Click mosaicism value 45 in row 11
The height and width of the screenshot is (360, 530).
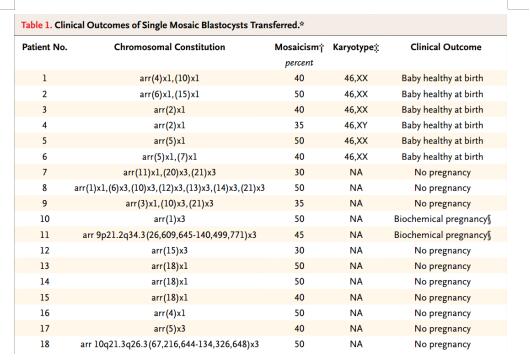tap(299, 235)
